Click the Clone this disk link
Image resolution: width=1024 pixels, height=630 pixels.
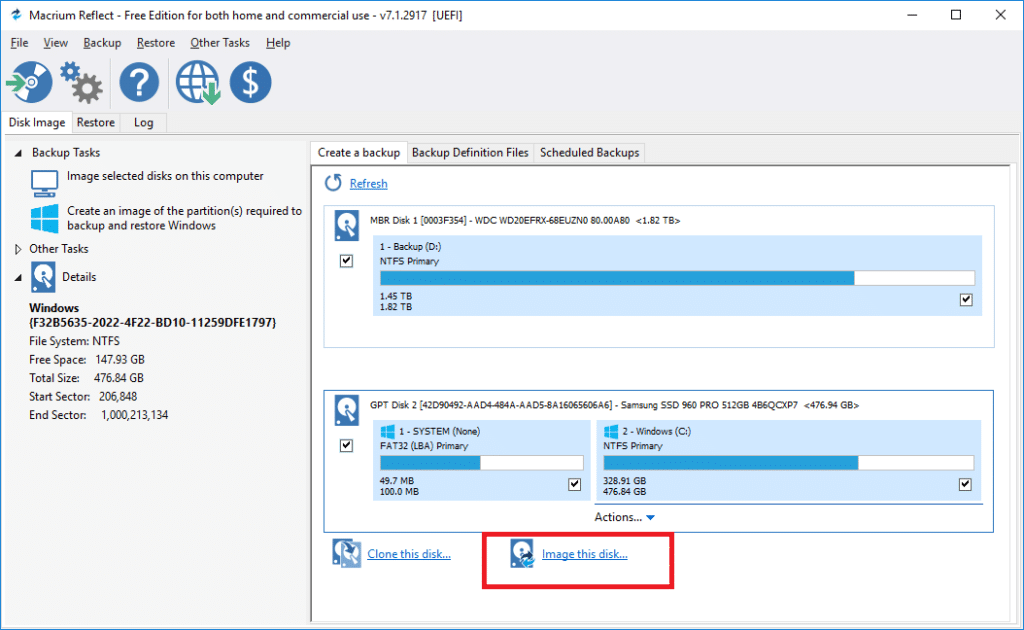408,554
